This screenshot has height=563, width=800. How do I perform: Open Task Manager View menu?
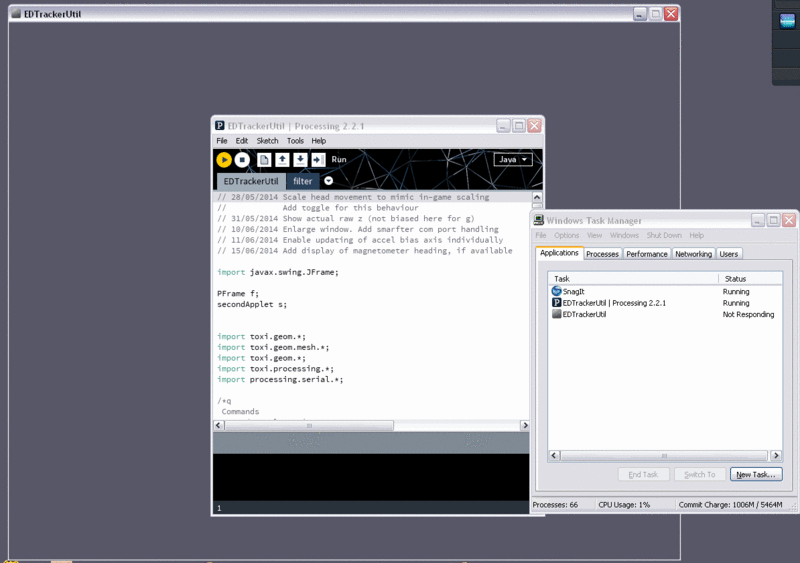pos(594,235)
